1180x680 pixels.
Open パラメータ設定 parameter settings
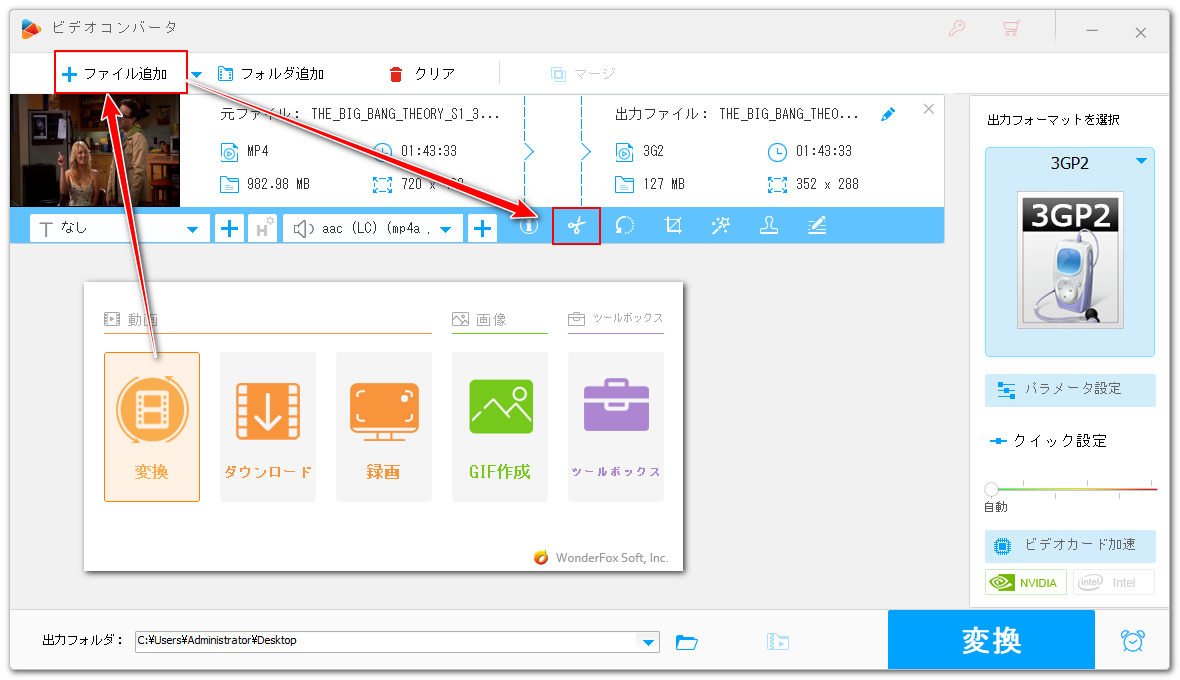[1070, 389]
